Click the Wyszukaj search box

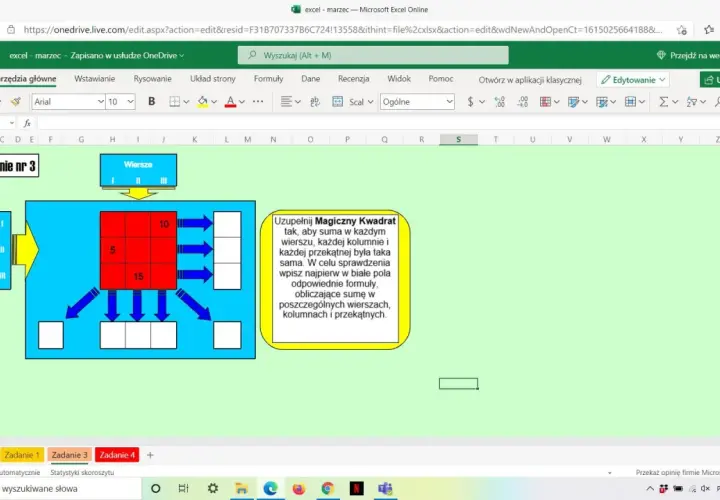373,55
